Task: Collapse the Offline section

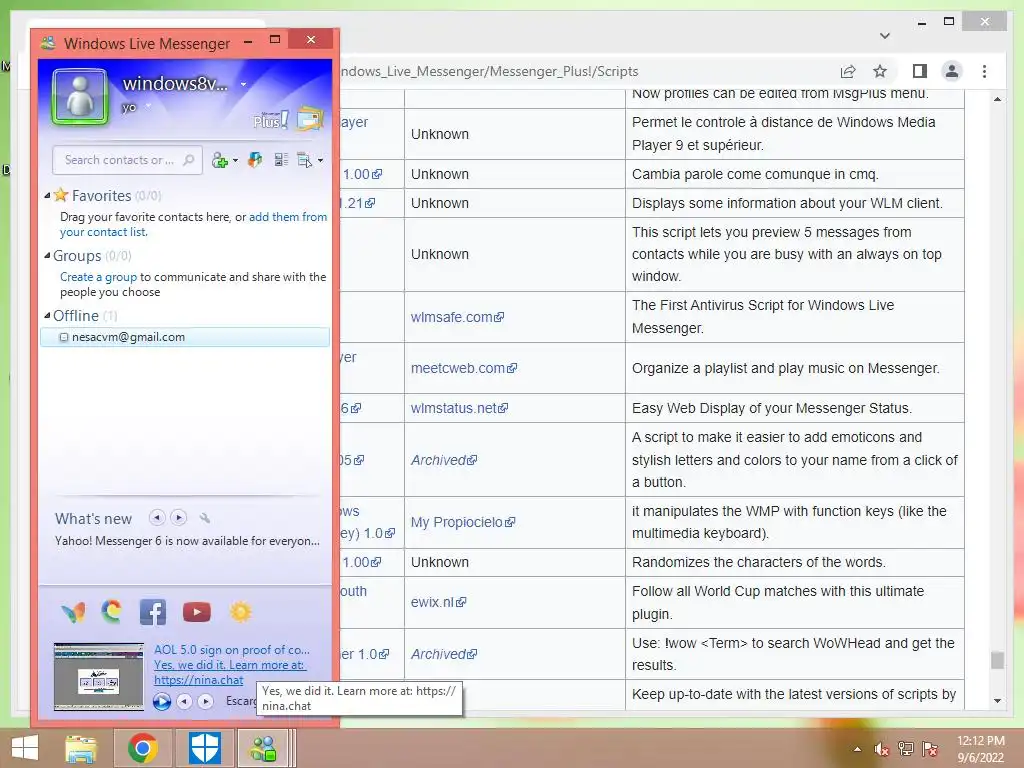Action: 47,315
